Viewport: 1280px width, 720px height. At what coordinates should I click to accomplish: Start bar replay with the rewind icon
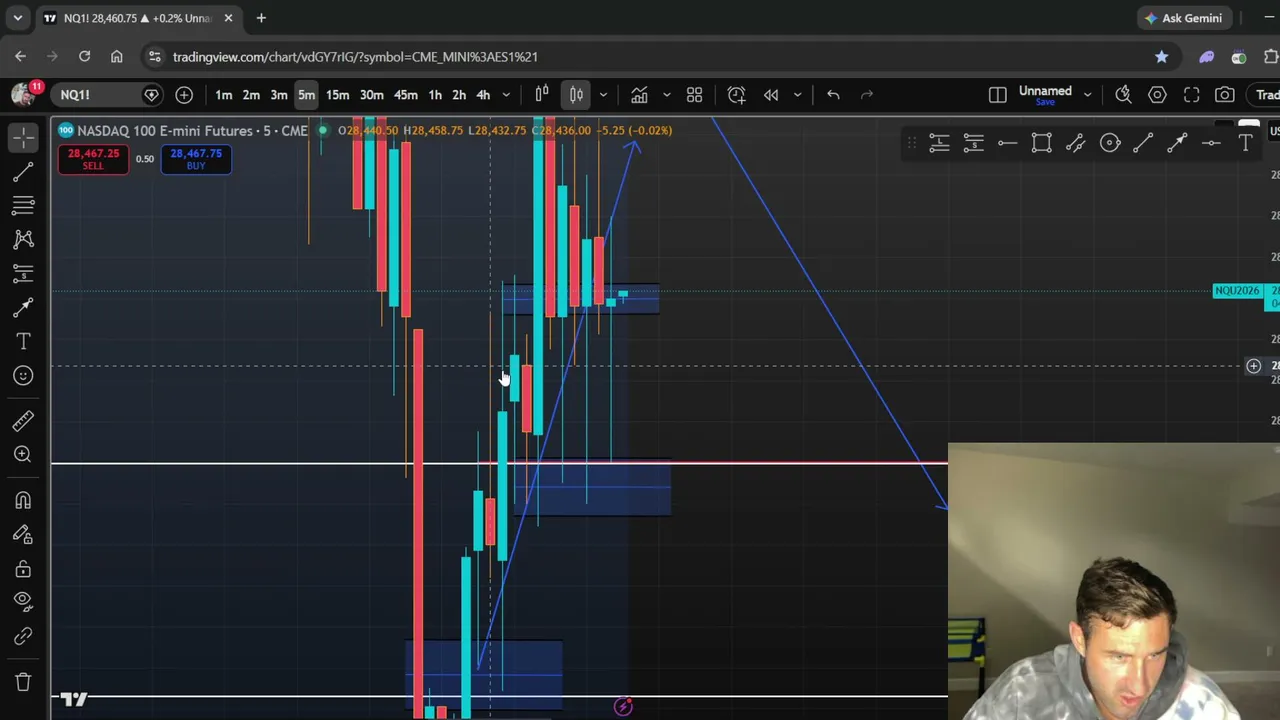click(x=771, y=95)
